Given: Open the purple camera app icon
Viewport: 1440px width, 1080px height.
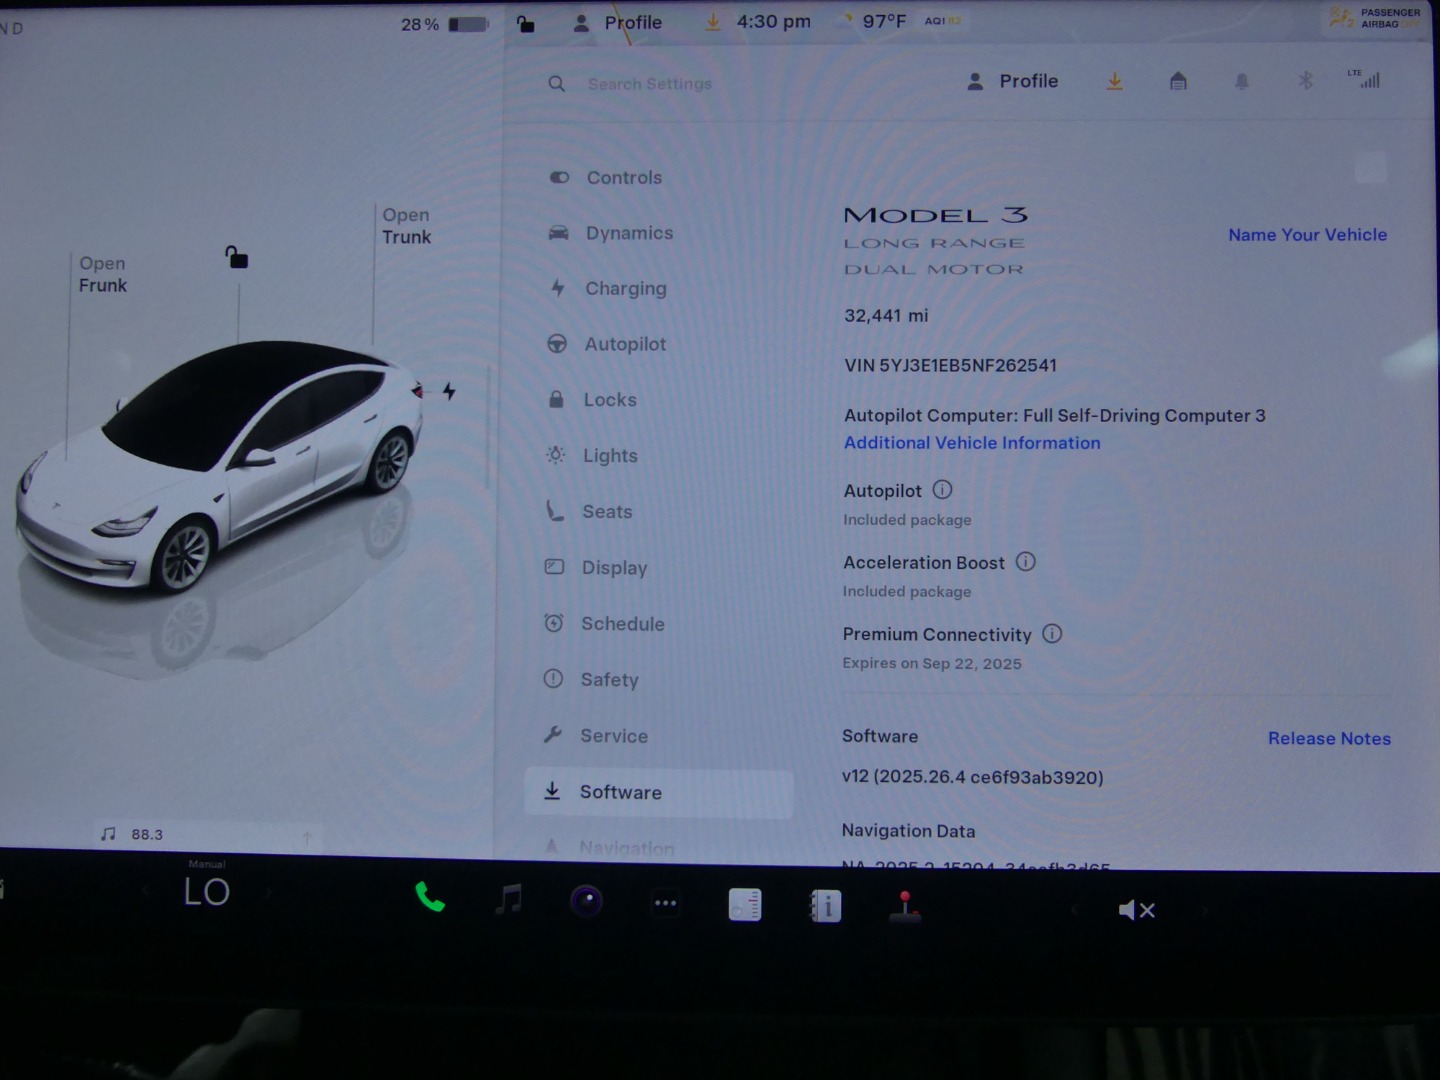Looking at the screenshot, I should click(587, 901).
